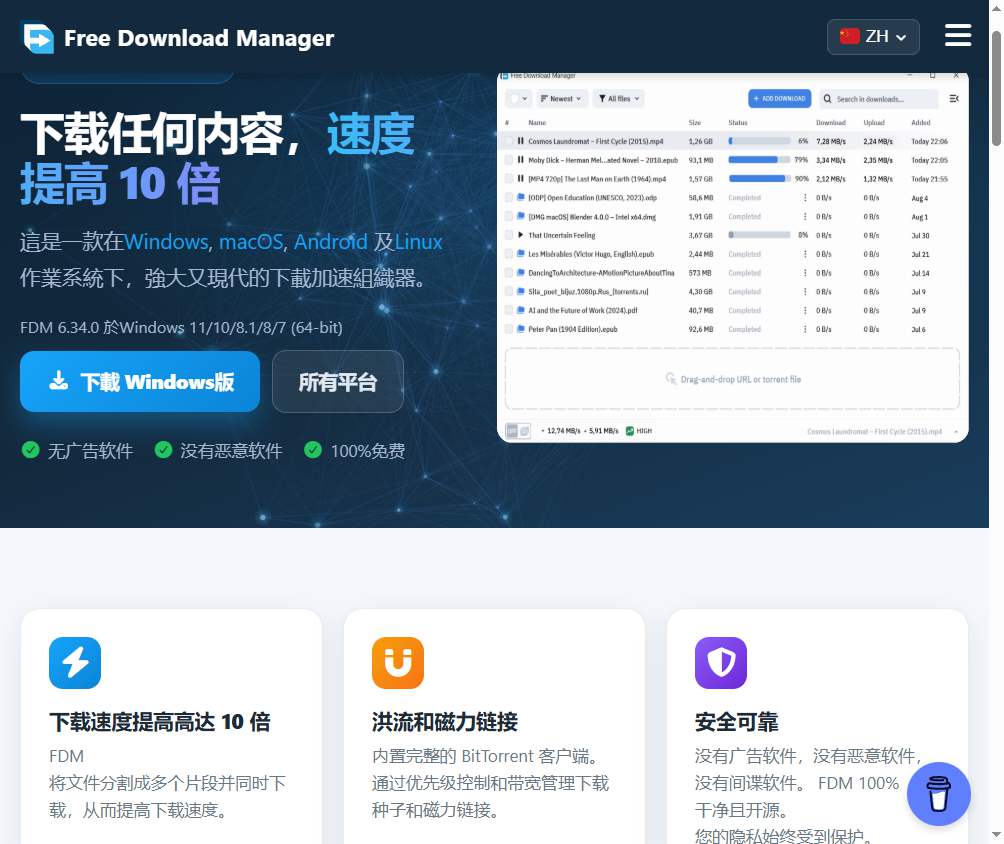Click pause icon for Cosmos Laundromat download
The width and height of the screenshot is (1004, 844).
click(x=521, y=141)
